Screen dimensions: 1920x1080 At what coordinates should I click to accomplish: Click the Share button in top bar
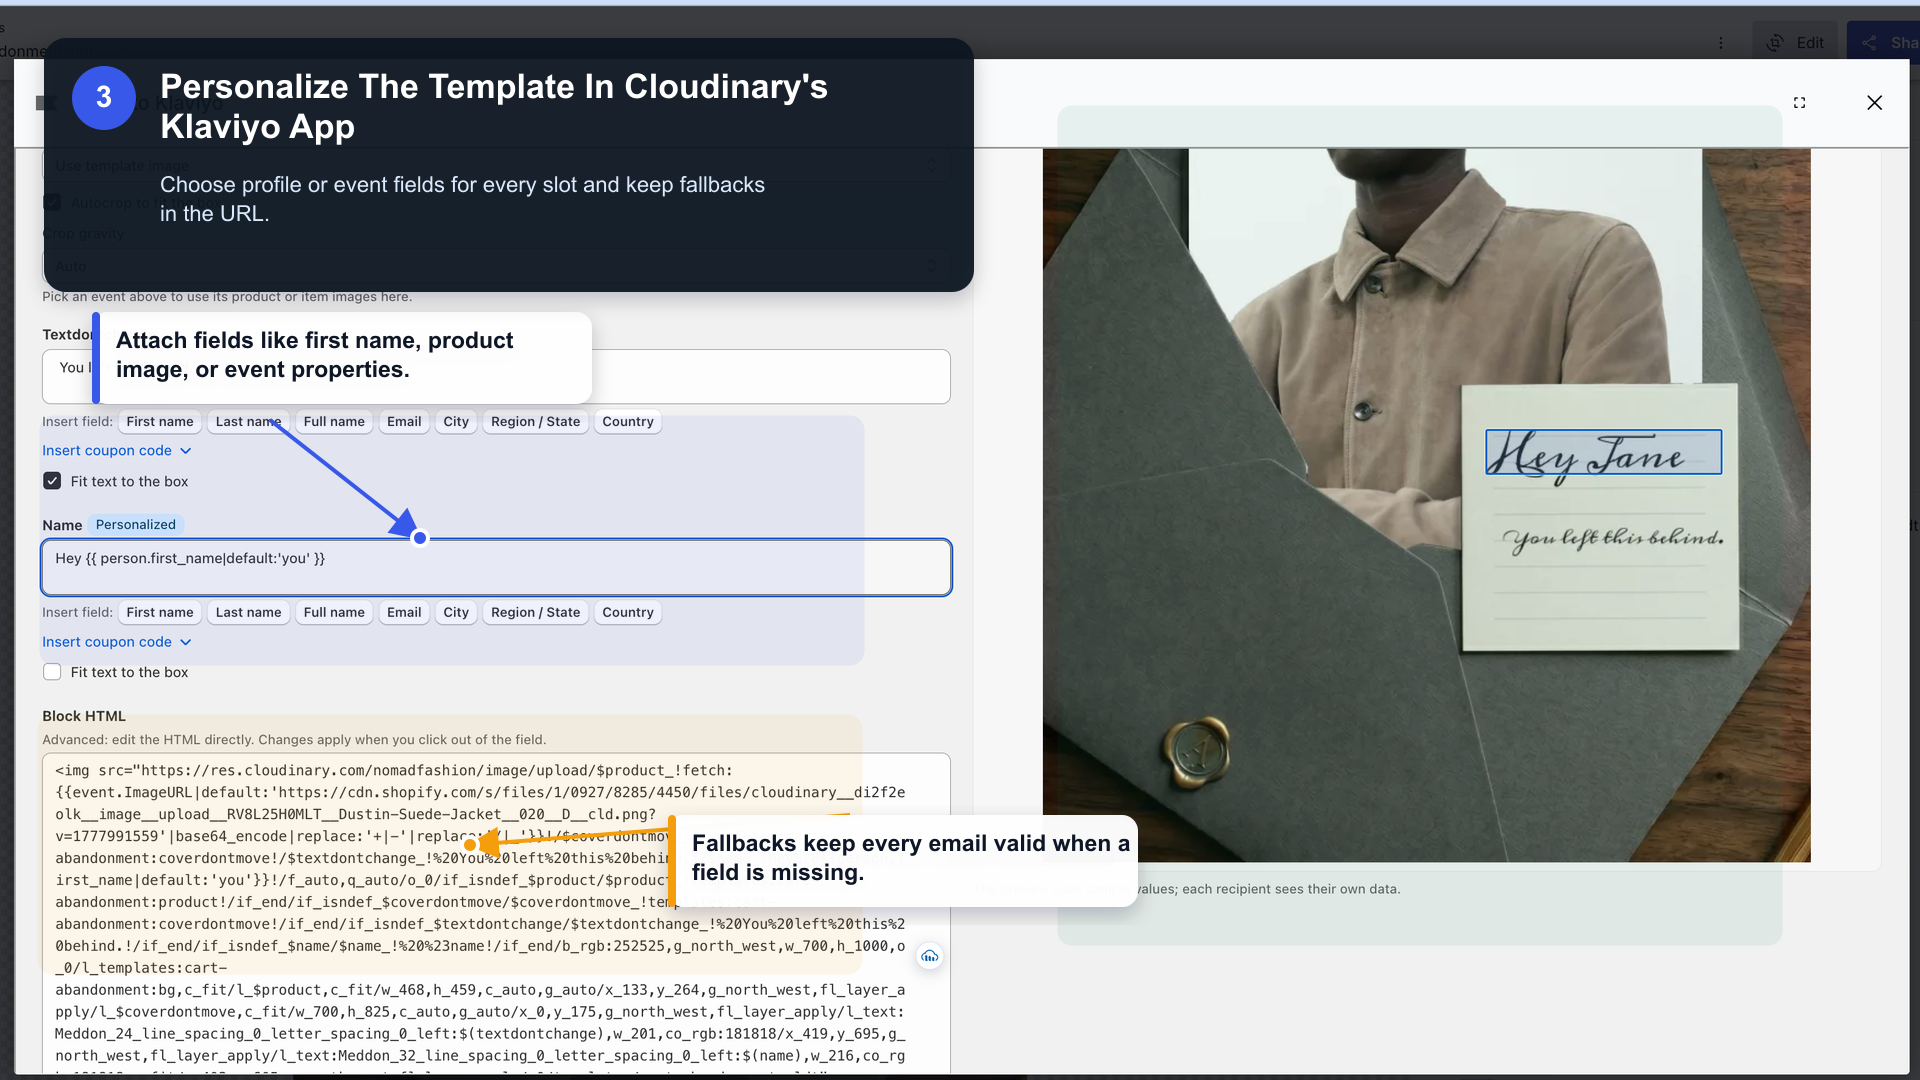1885,43
